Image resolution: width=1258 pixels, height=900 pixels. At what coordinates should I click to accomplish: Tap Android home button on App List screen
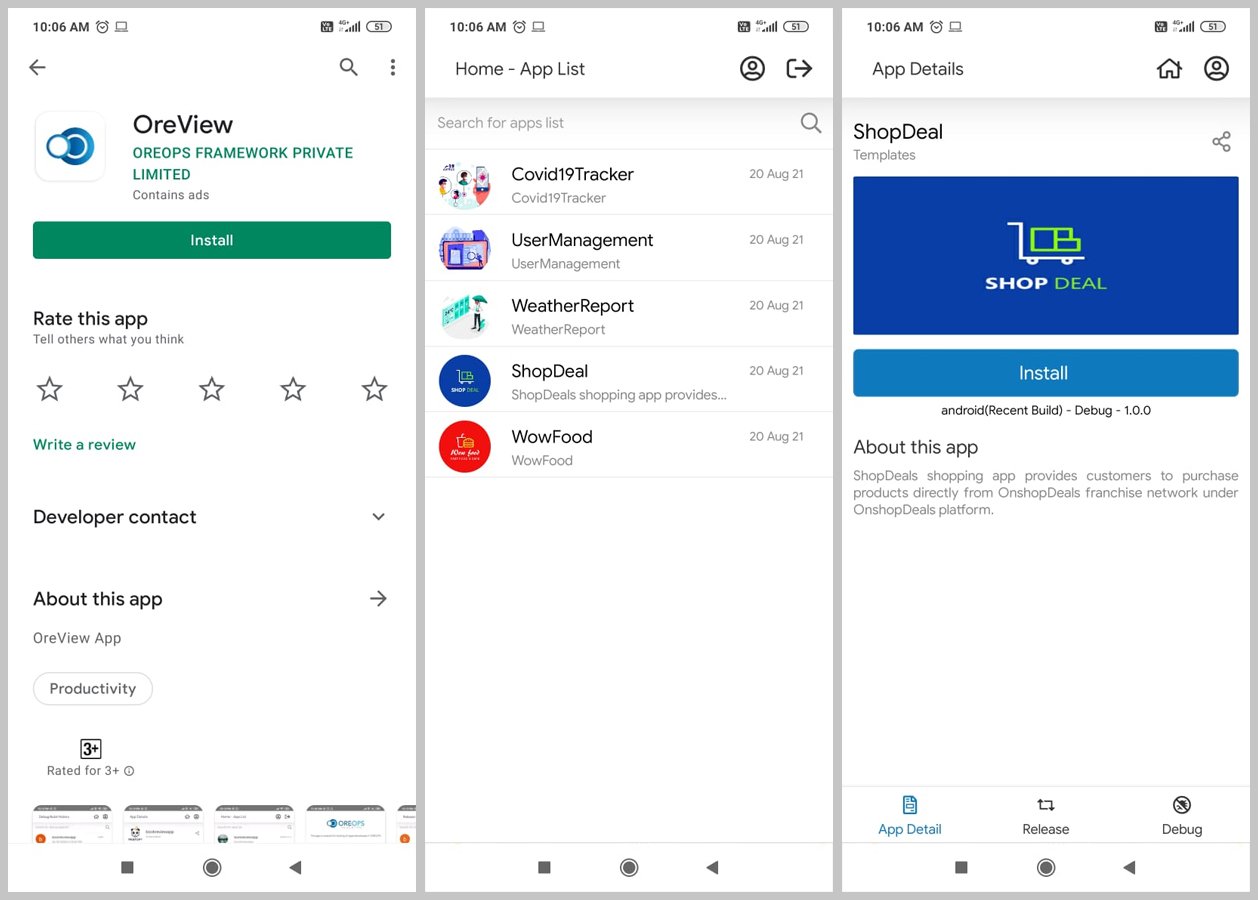click(x=629, y=868)
